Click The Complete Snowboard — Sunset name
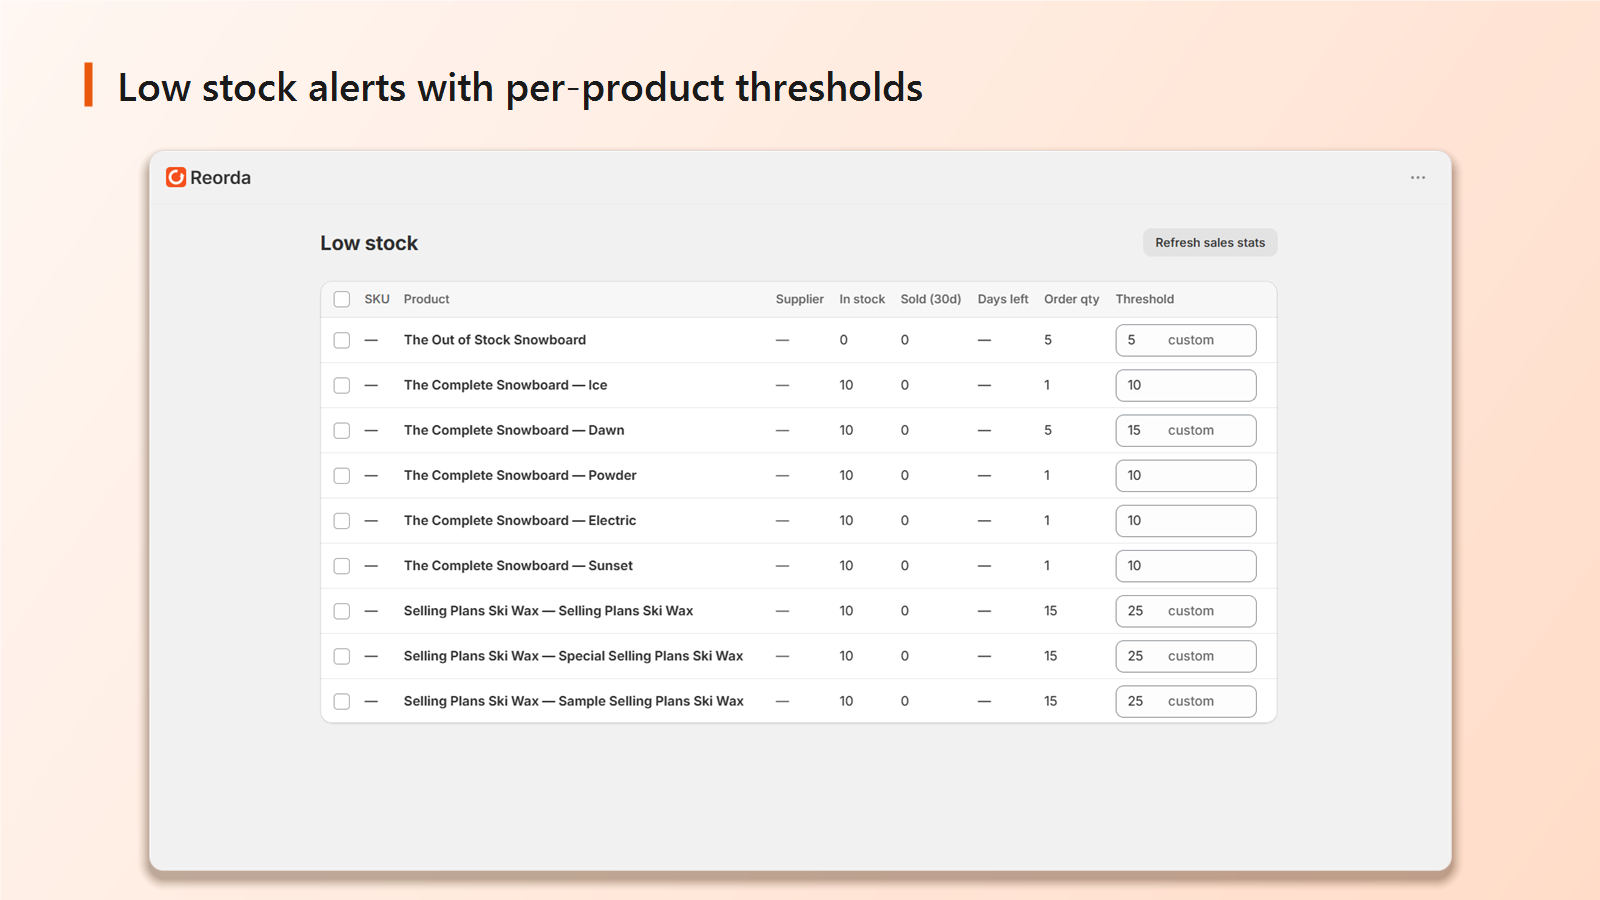 click(518, 566)
